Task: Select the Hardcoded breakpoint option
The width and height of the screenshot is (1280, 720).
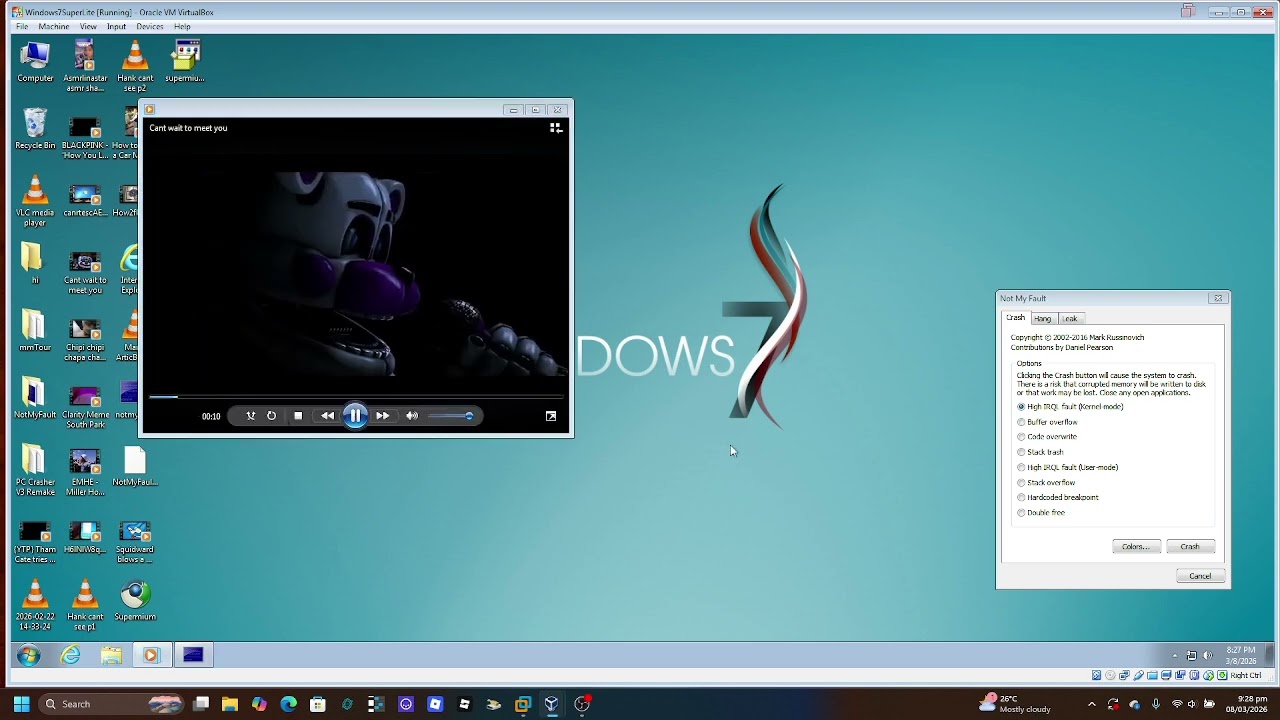Action: click(1058, 497)
